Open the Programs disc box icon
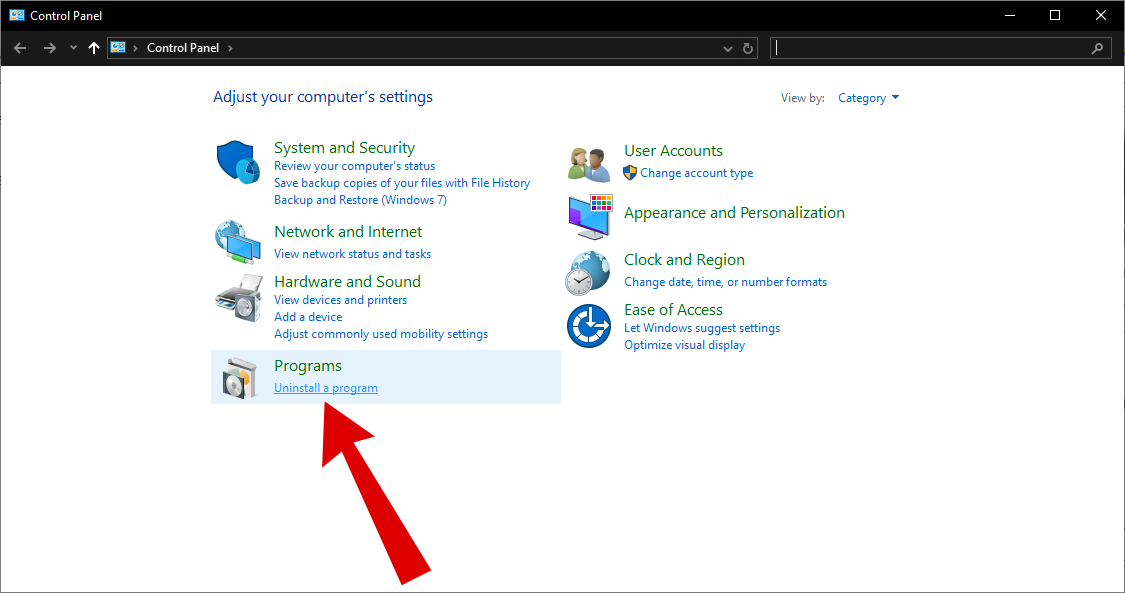Image resolution: width=1125 pixels, height=593 pixels. point(240,378)
